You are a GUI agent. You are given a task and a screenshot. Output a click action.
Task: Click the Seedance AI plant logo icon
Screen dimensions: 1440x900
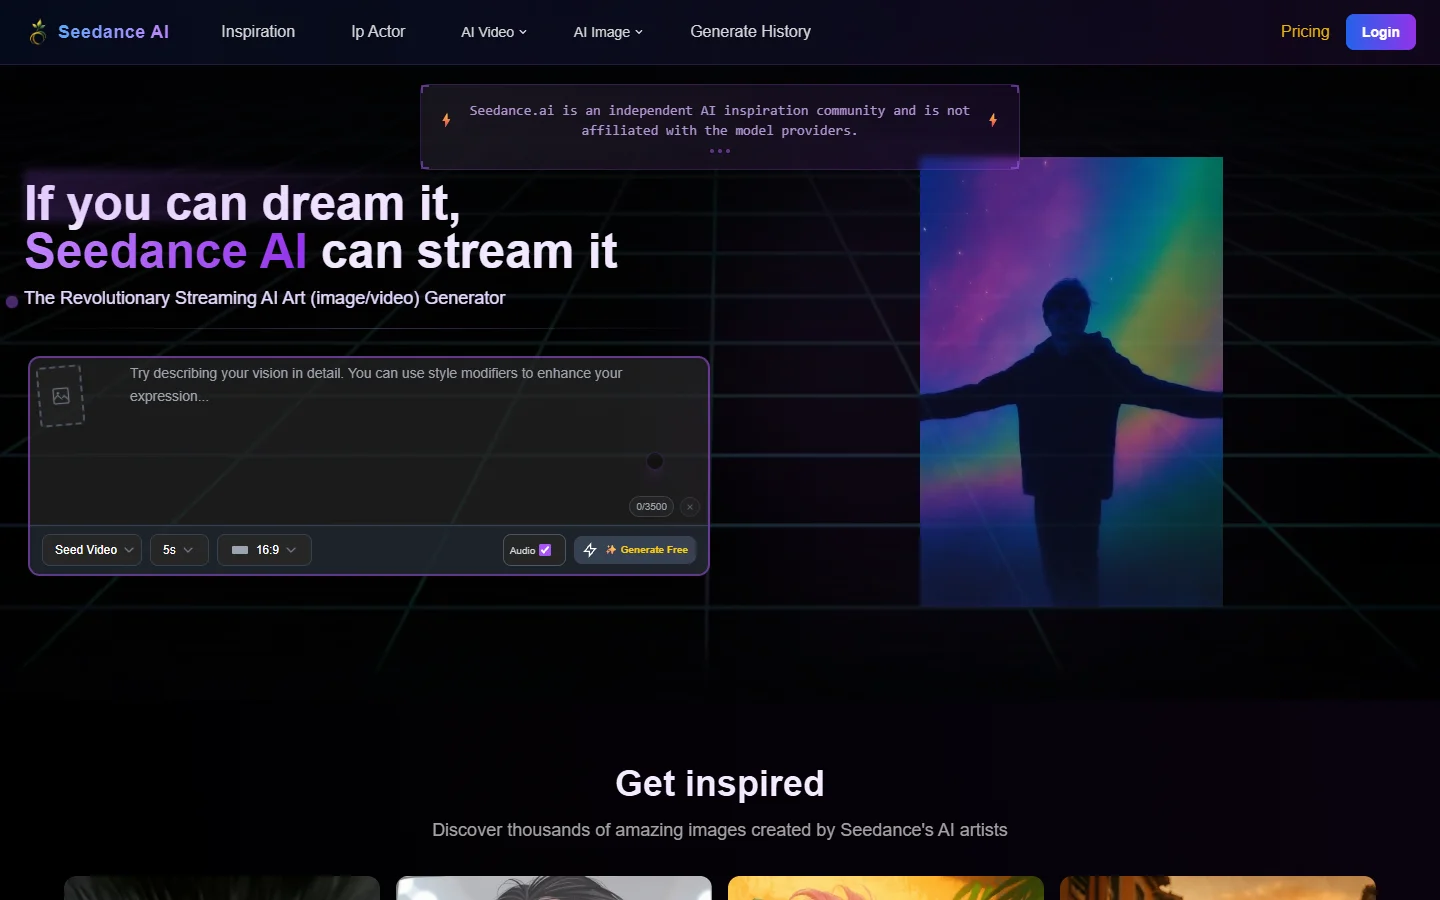(37, 30)
